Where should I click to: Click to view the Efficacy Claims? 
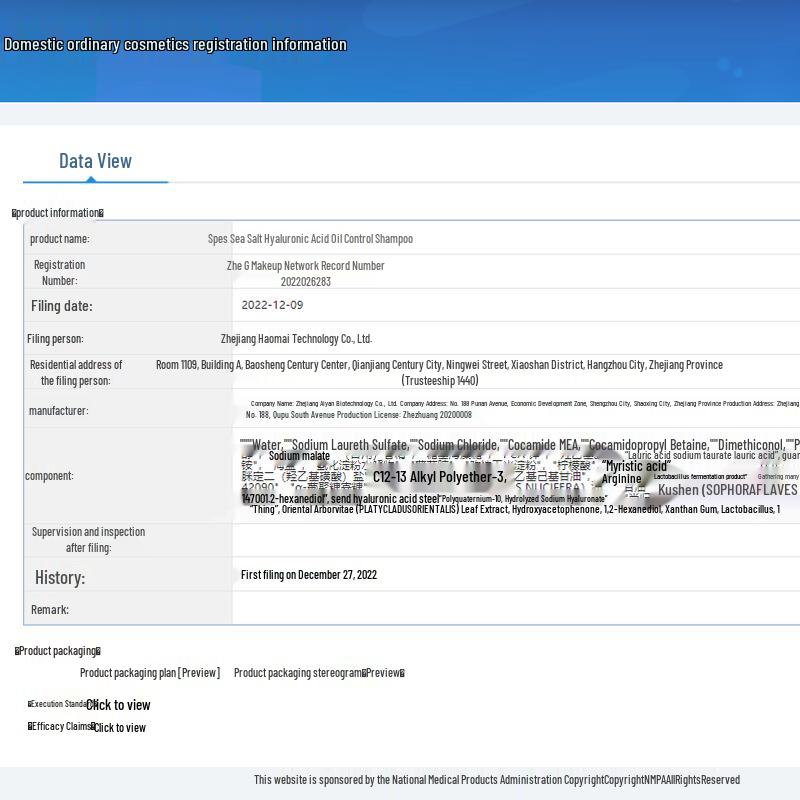119,727
